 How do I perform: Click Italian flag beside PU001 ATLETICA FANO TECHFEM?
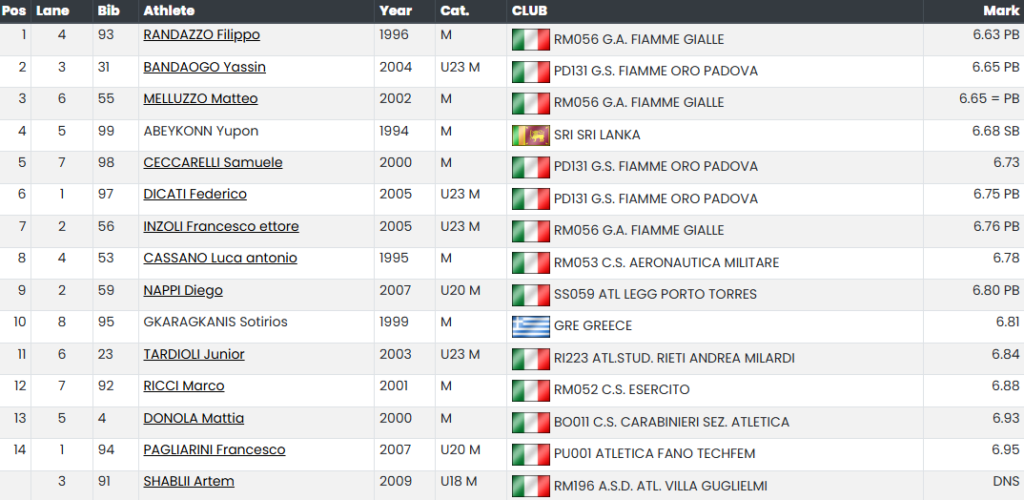click(x=531, y=454)
